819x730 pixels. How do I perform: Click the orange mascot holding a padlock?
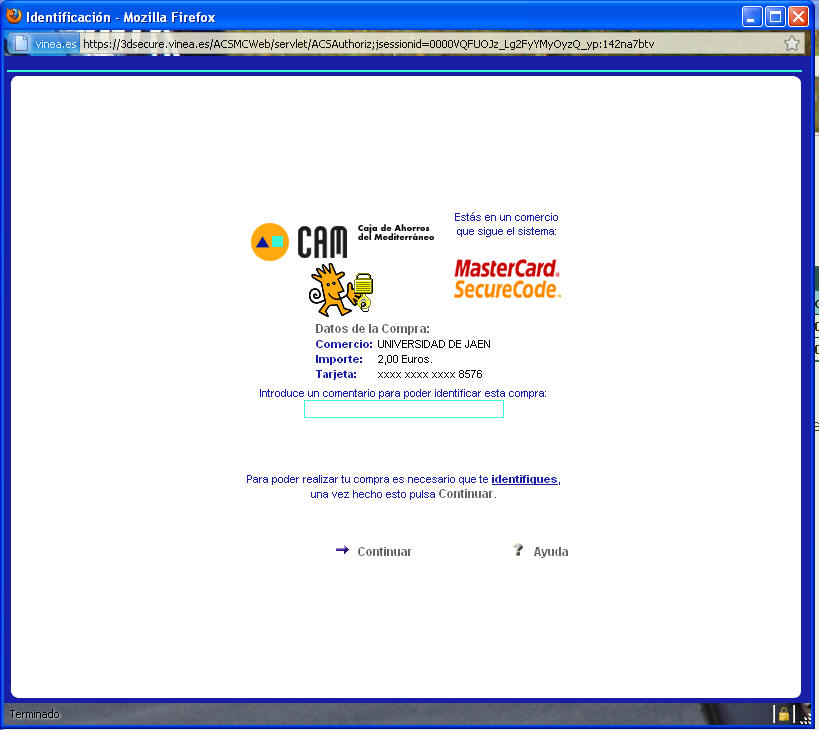click(x=341, y=290)
